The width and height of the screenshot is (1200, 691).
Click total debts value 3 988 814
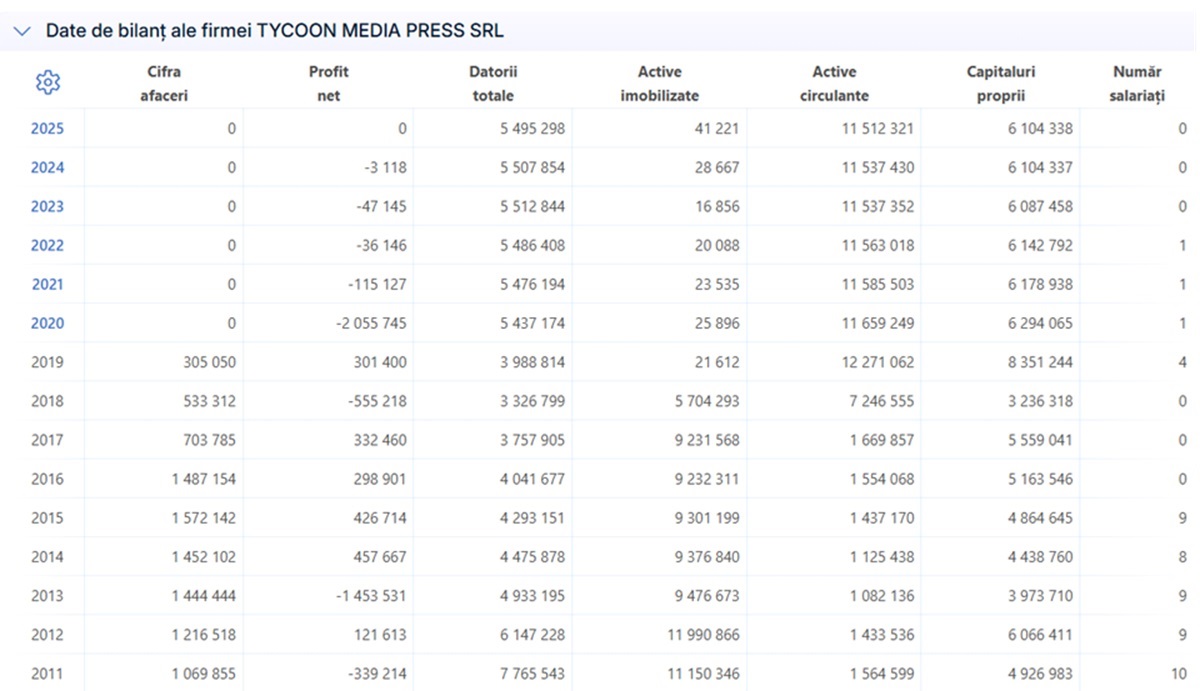[x=532, y=362]
